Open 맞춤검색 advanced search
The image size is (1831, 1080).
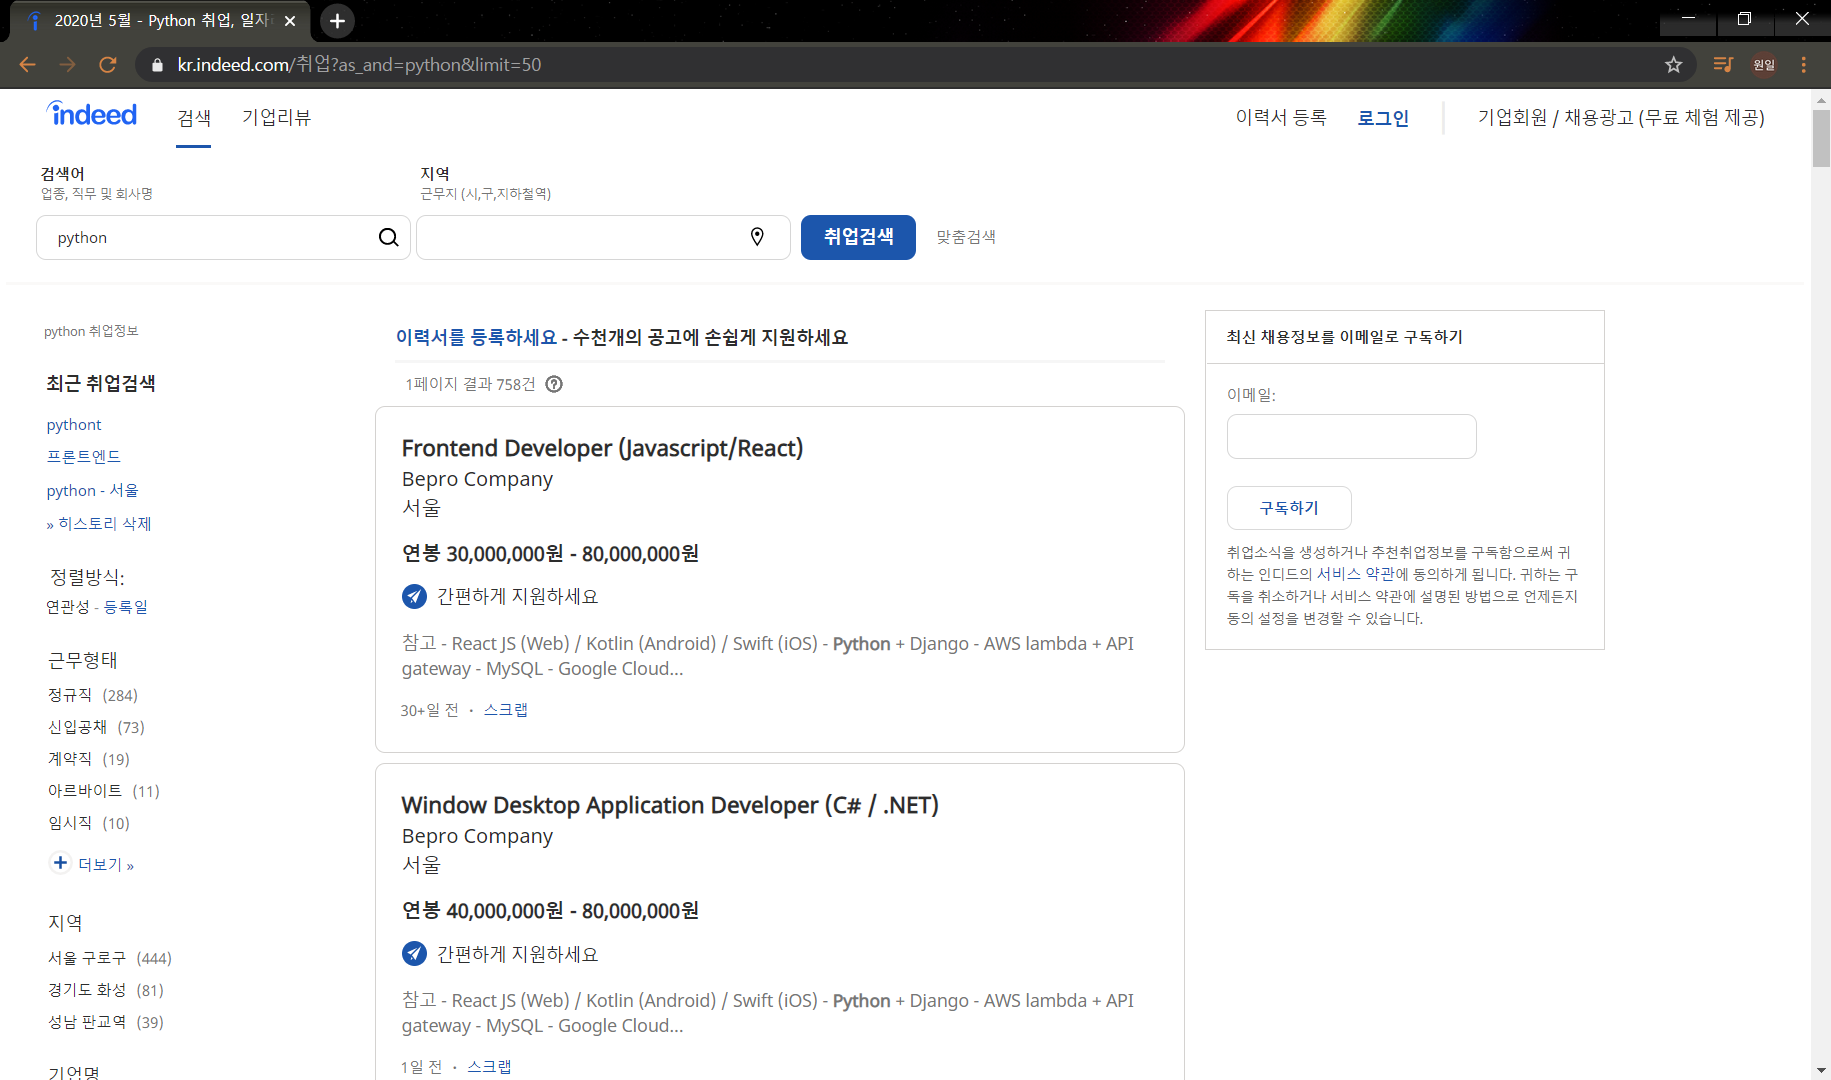[x=966, y=237]
